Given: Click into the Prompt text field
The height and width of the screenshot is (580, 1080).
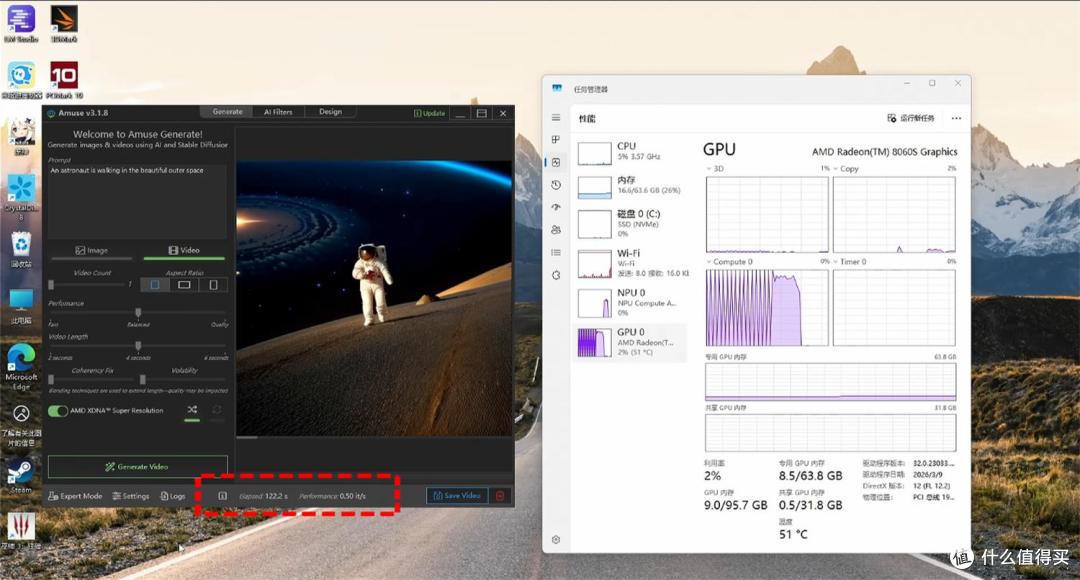Looking at the screenshot, I should pos(137,201).
